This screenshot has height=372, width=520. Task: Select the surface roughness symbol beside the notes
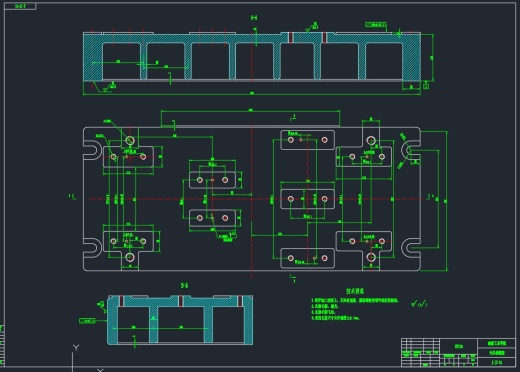click(419, 303)
